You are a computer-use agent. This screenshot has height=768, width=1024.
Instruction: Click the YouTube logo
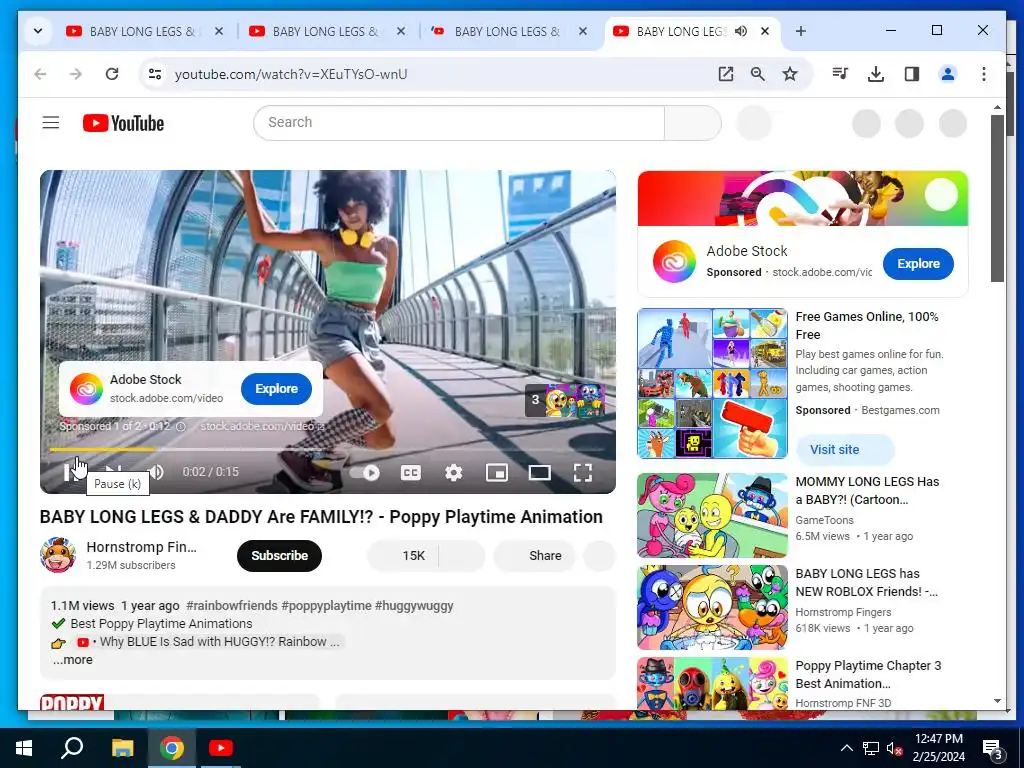pyautogui.click(x=123, y=123)
